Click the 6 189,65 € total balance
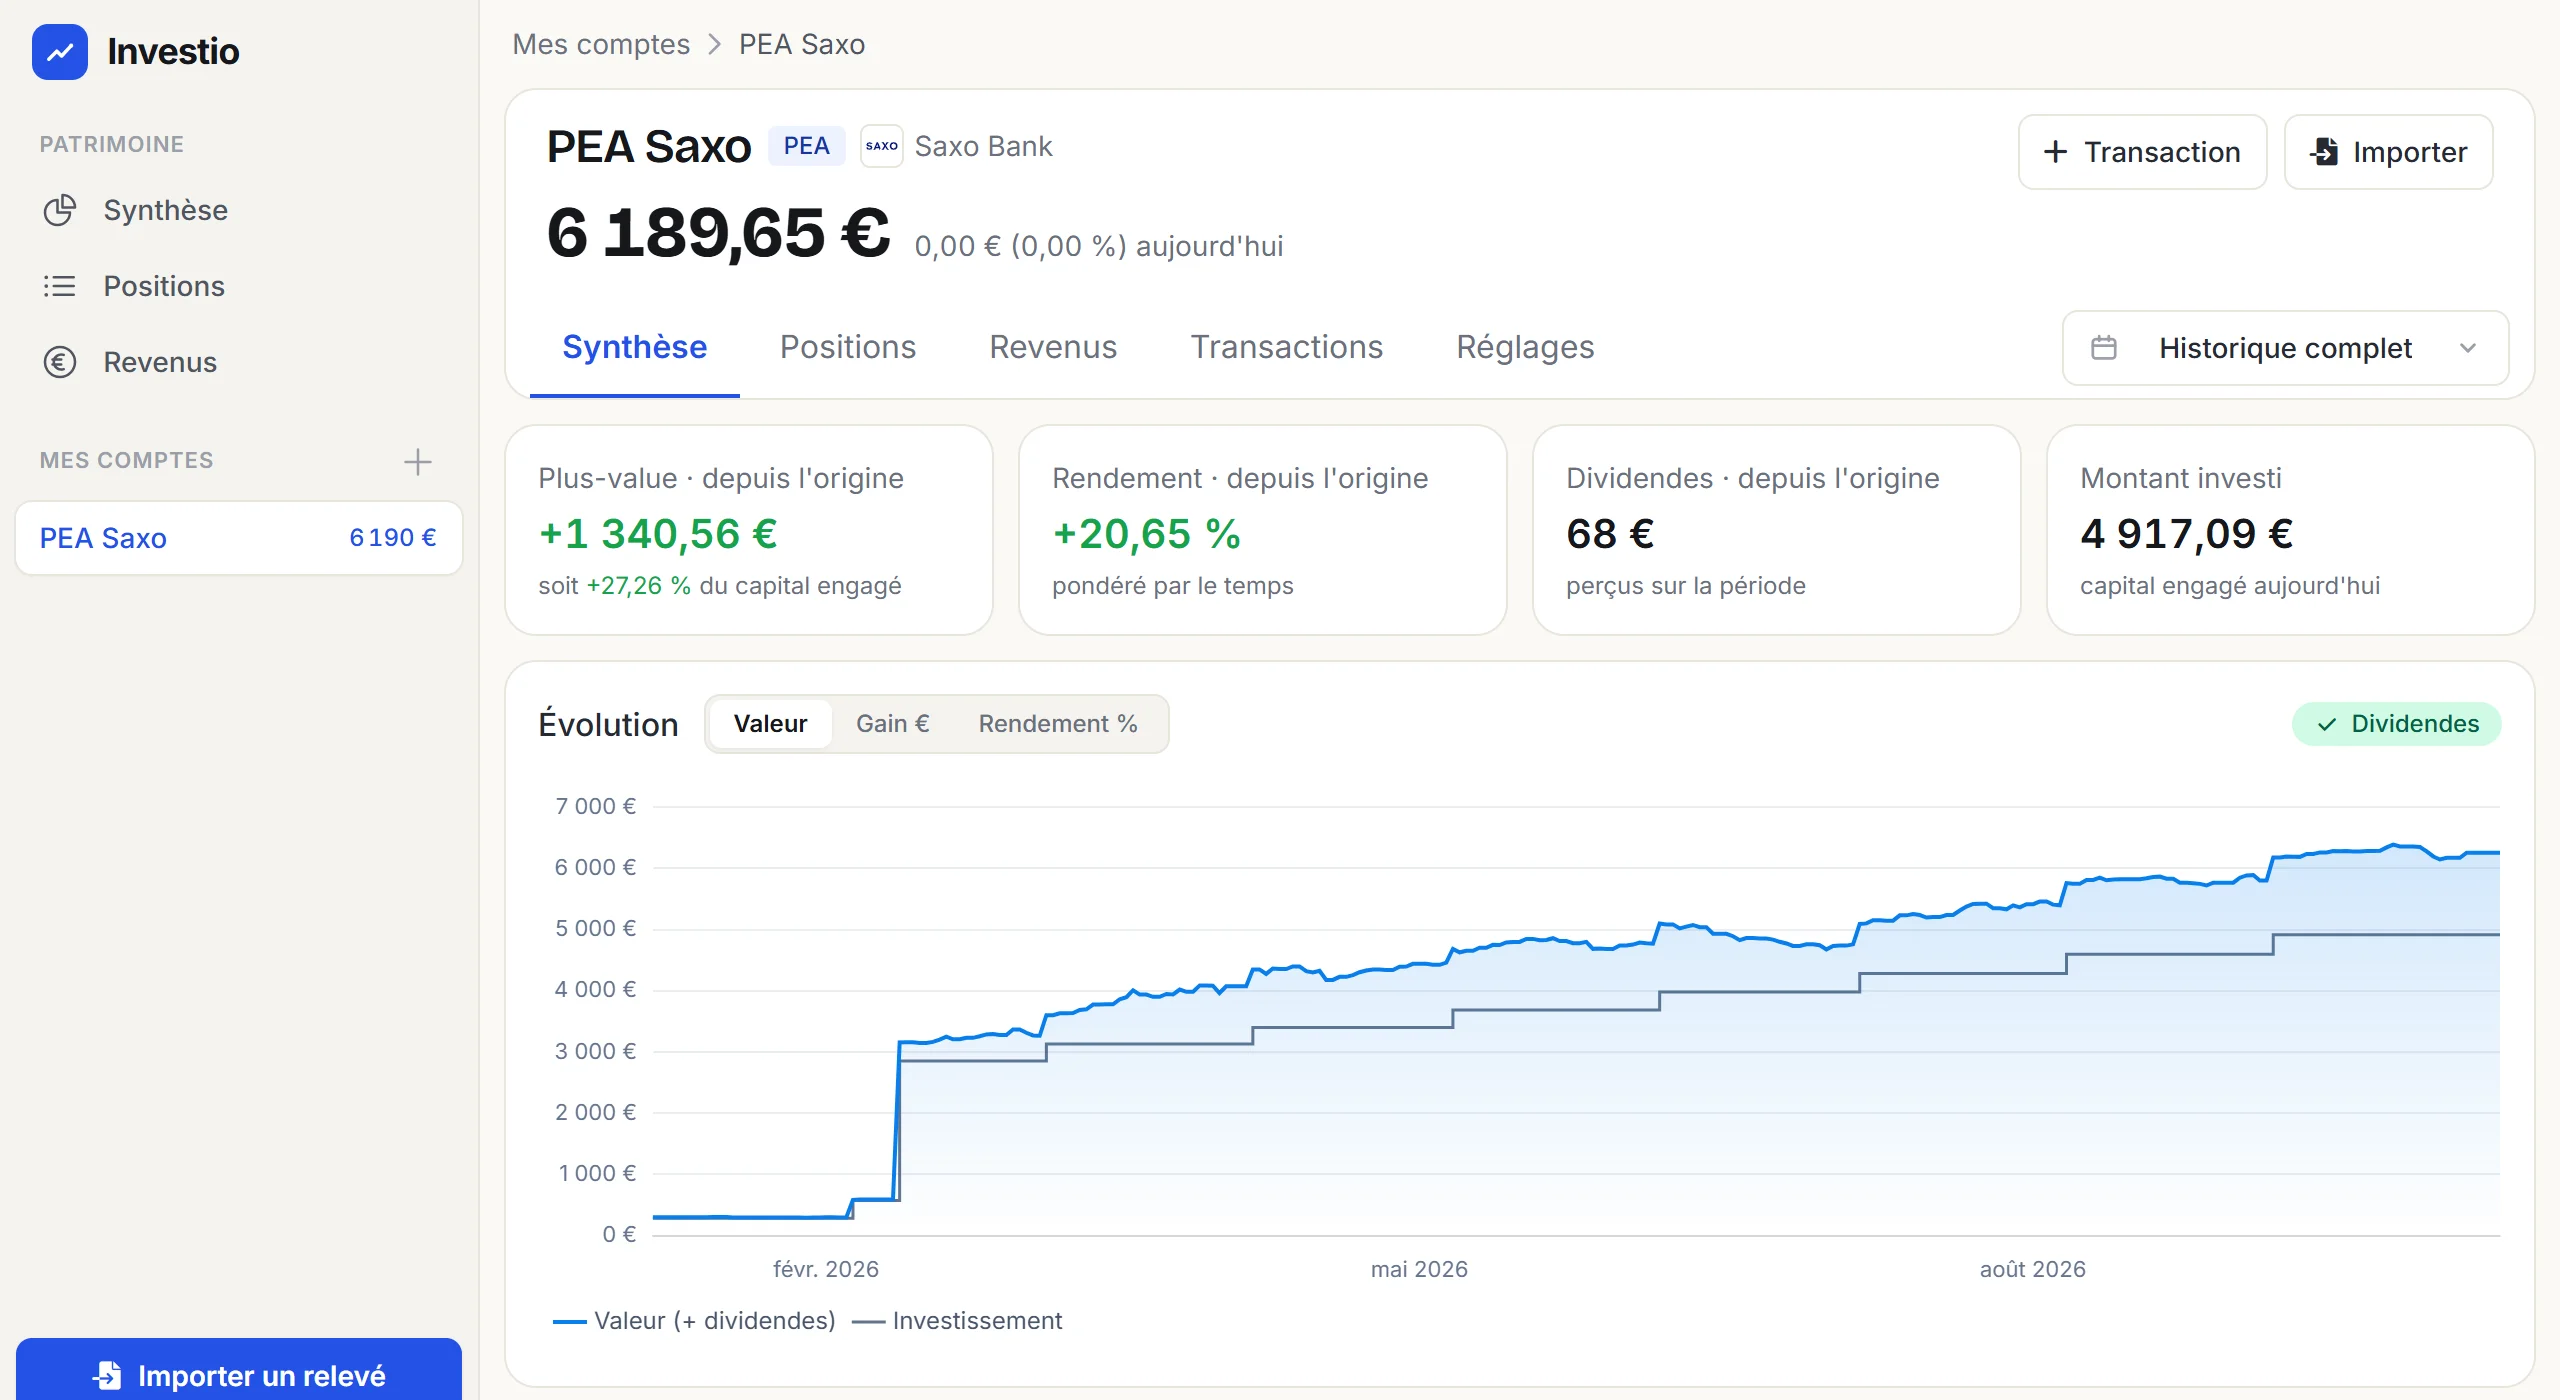The image size is (2560, 1400). 718,233
